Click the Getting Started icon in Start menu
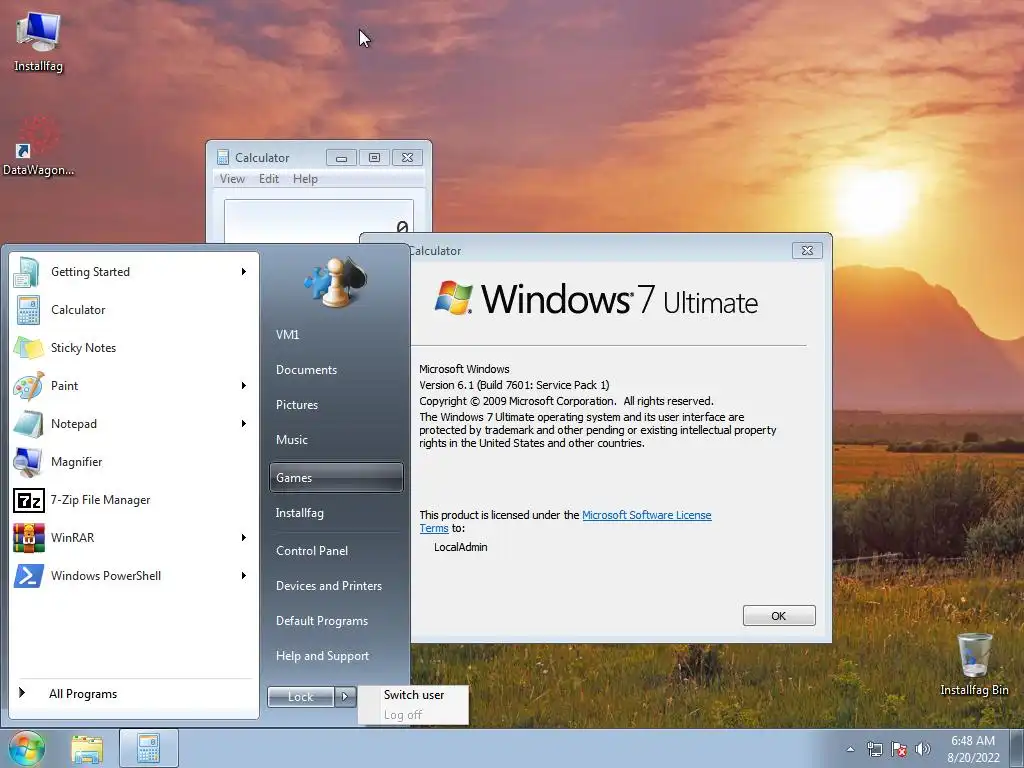 point(27,272)
